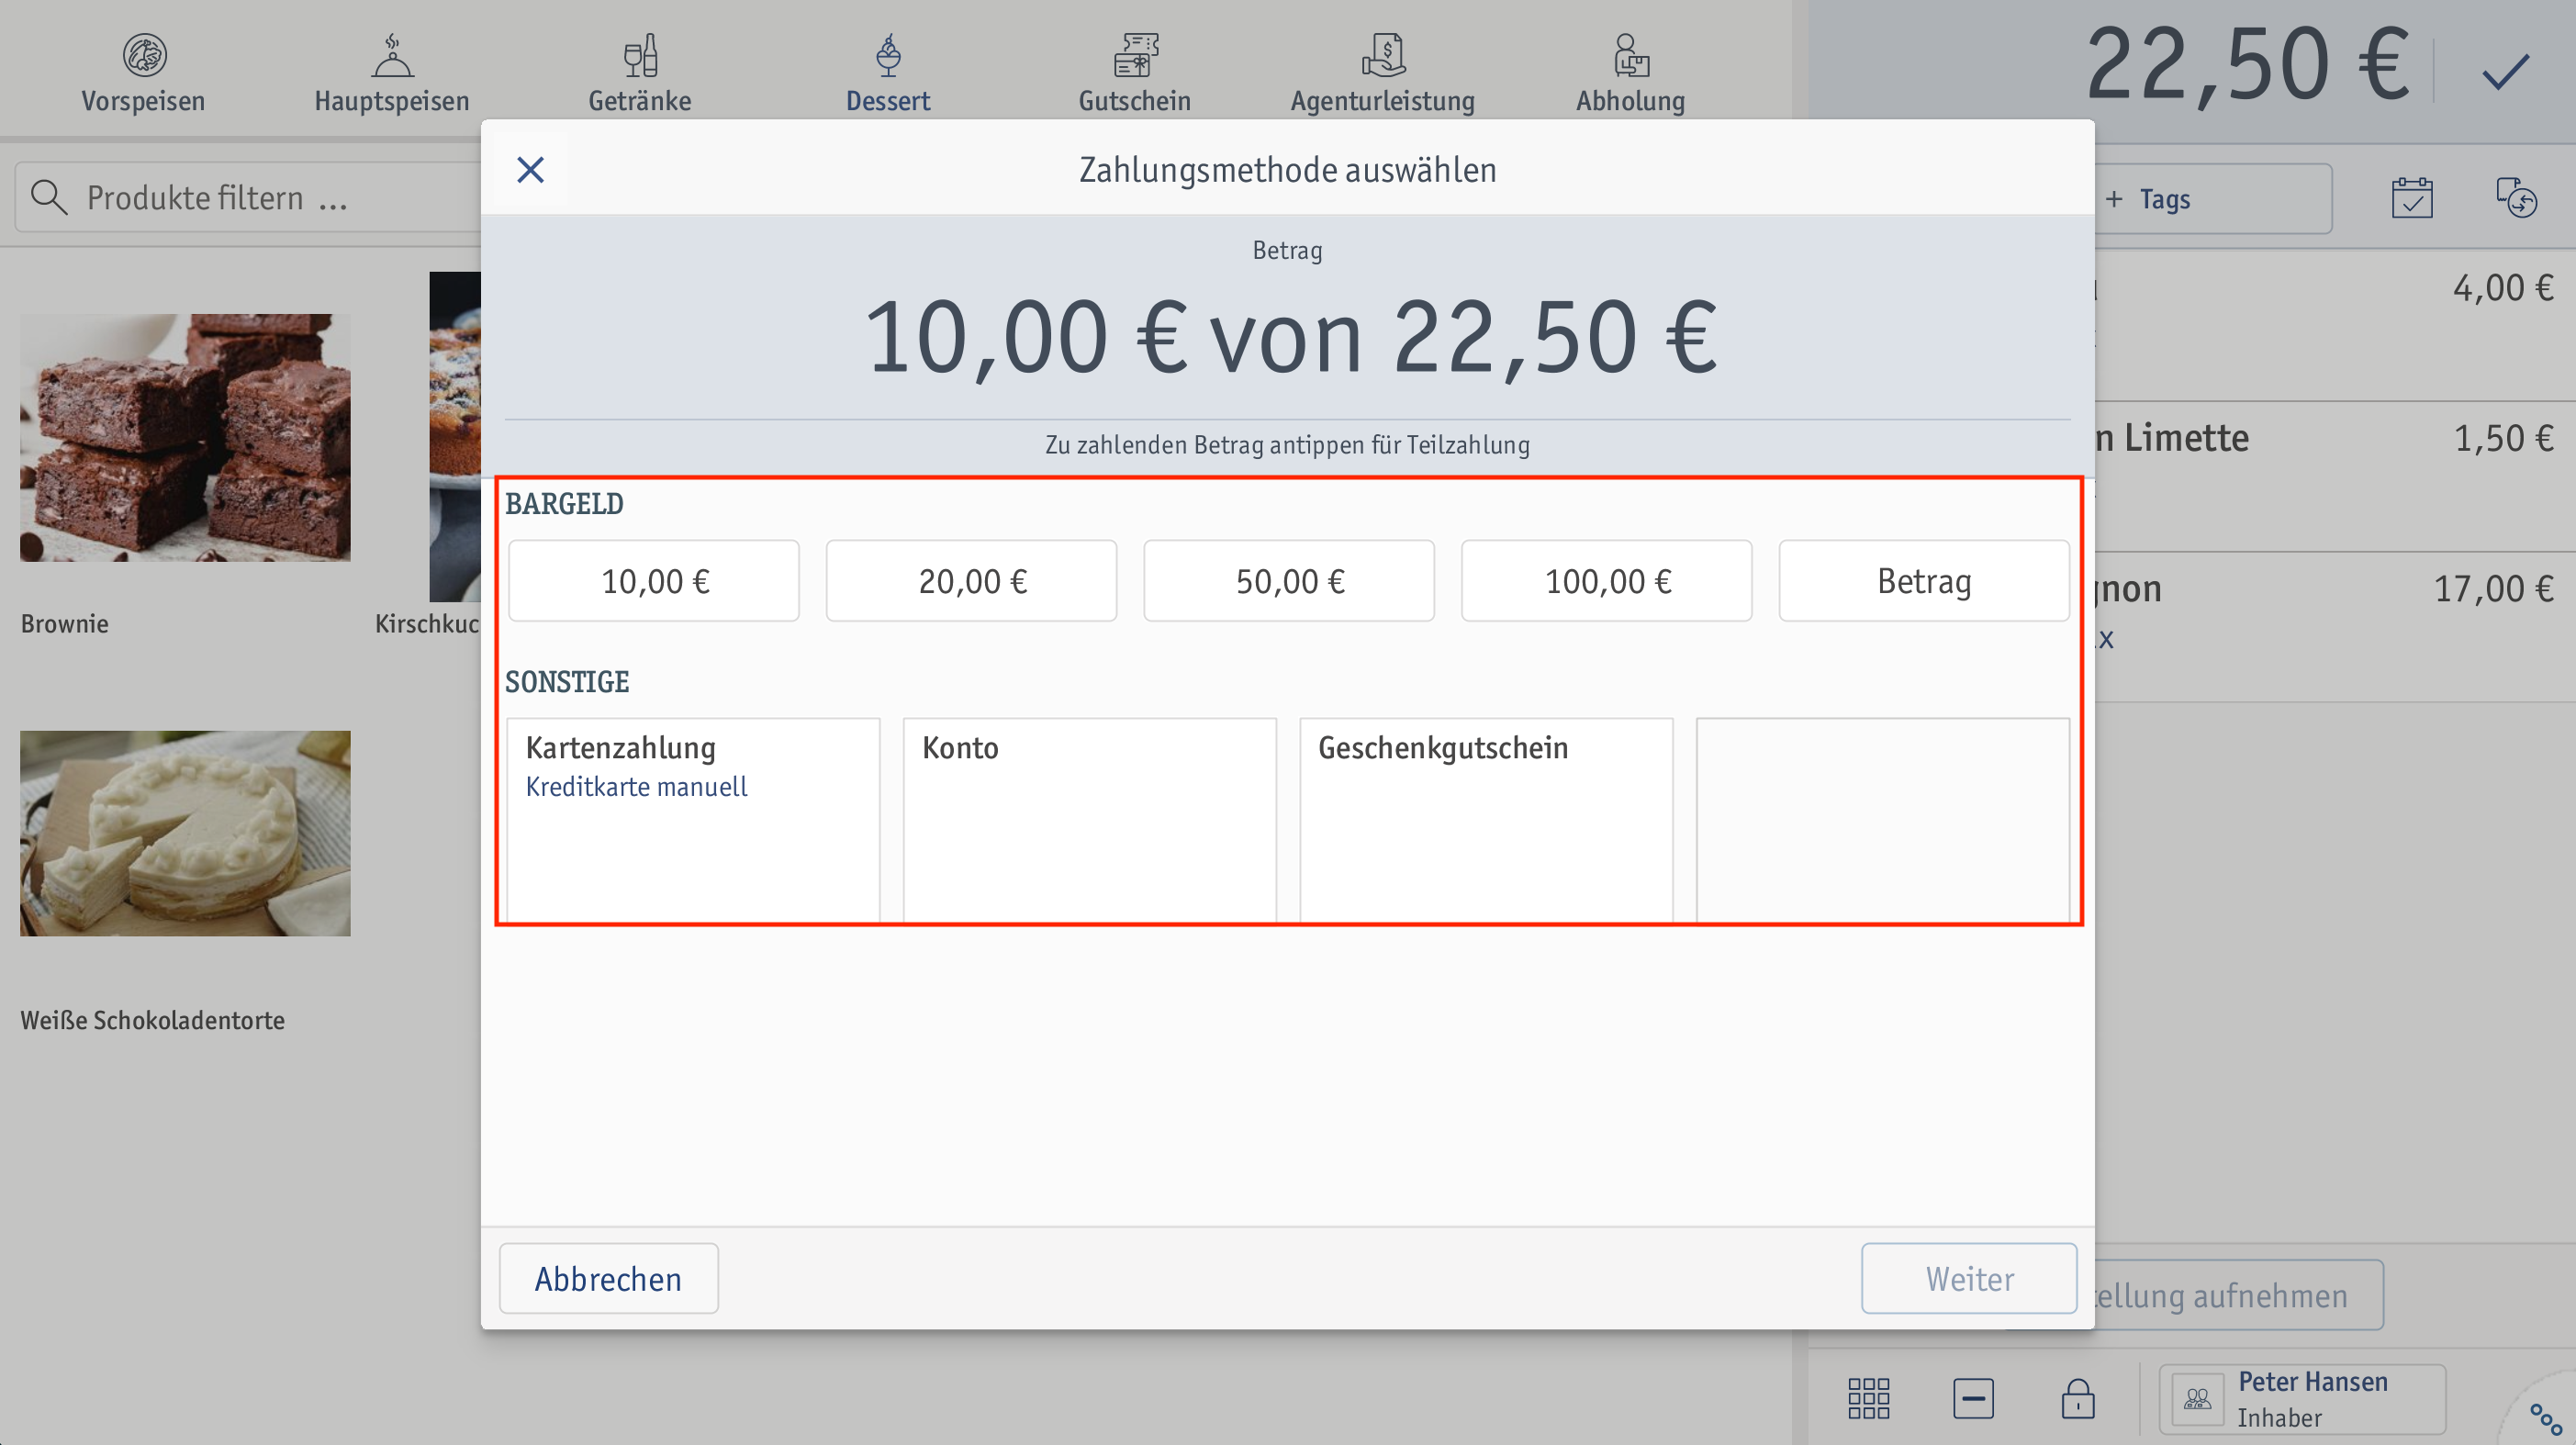2576x1445 pixels.
Task: Click the 22,50 € total amount
Action: click(x=2247, y=66)
